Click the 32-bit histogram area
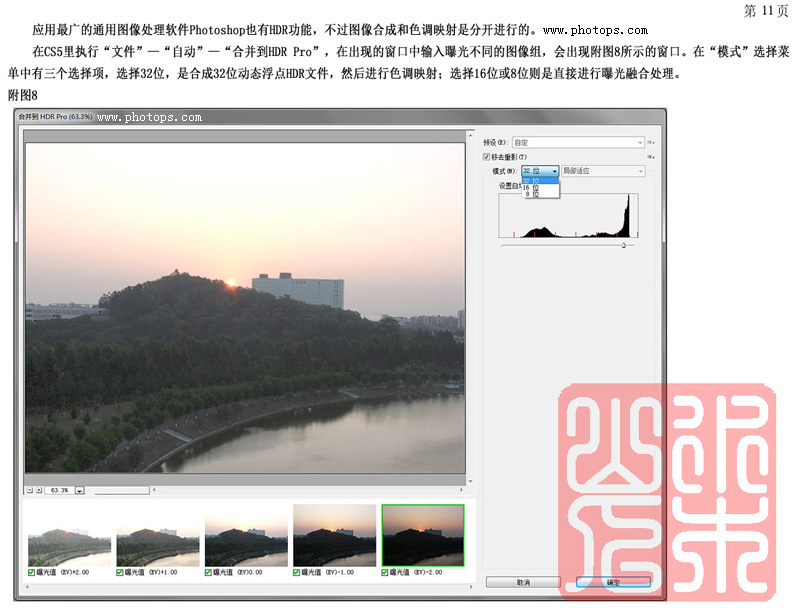 [x=568, y=215]
